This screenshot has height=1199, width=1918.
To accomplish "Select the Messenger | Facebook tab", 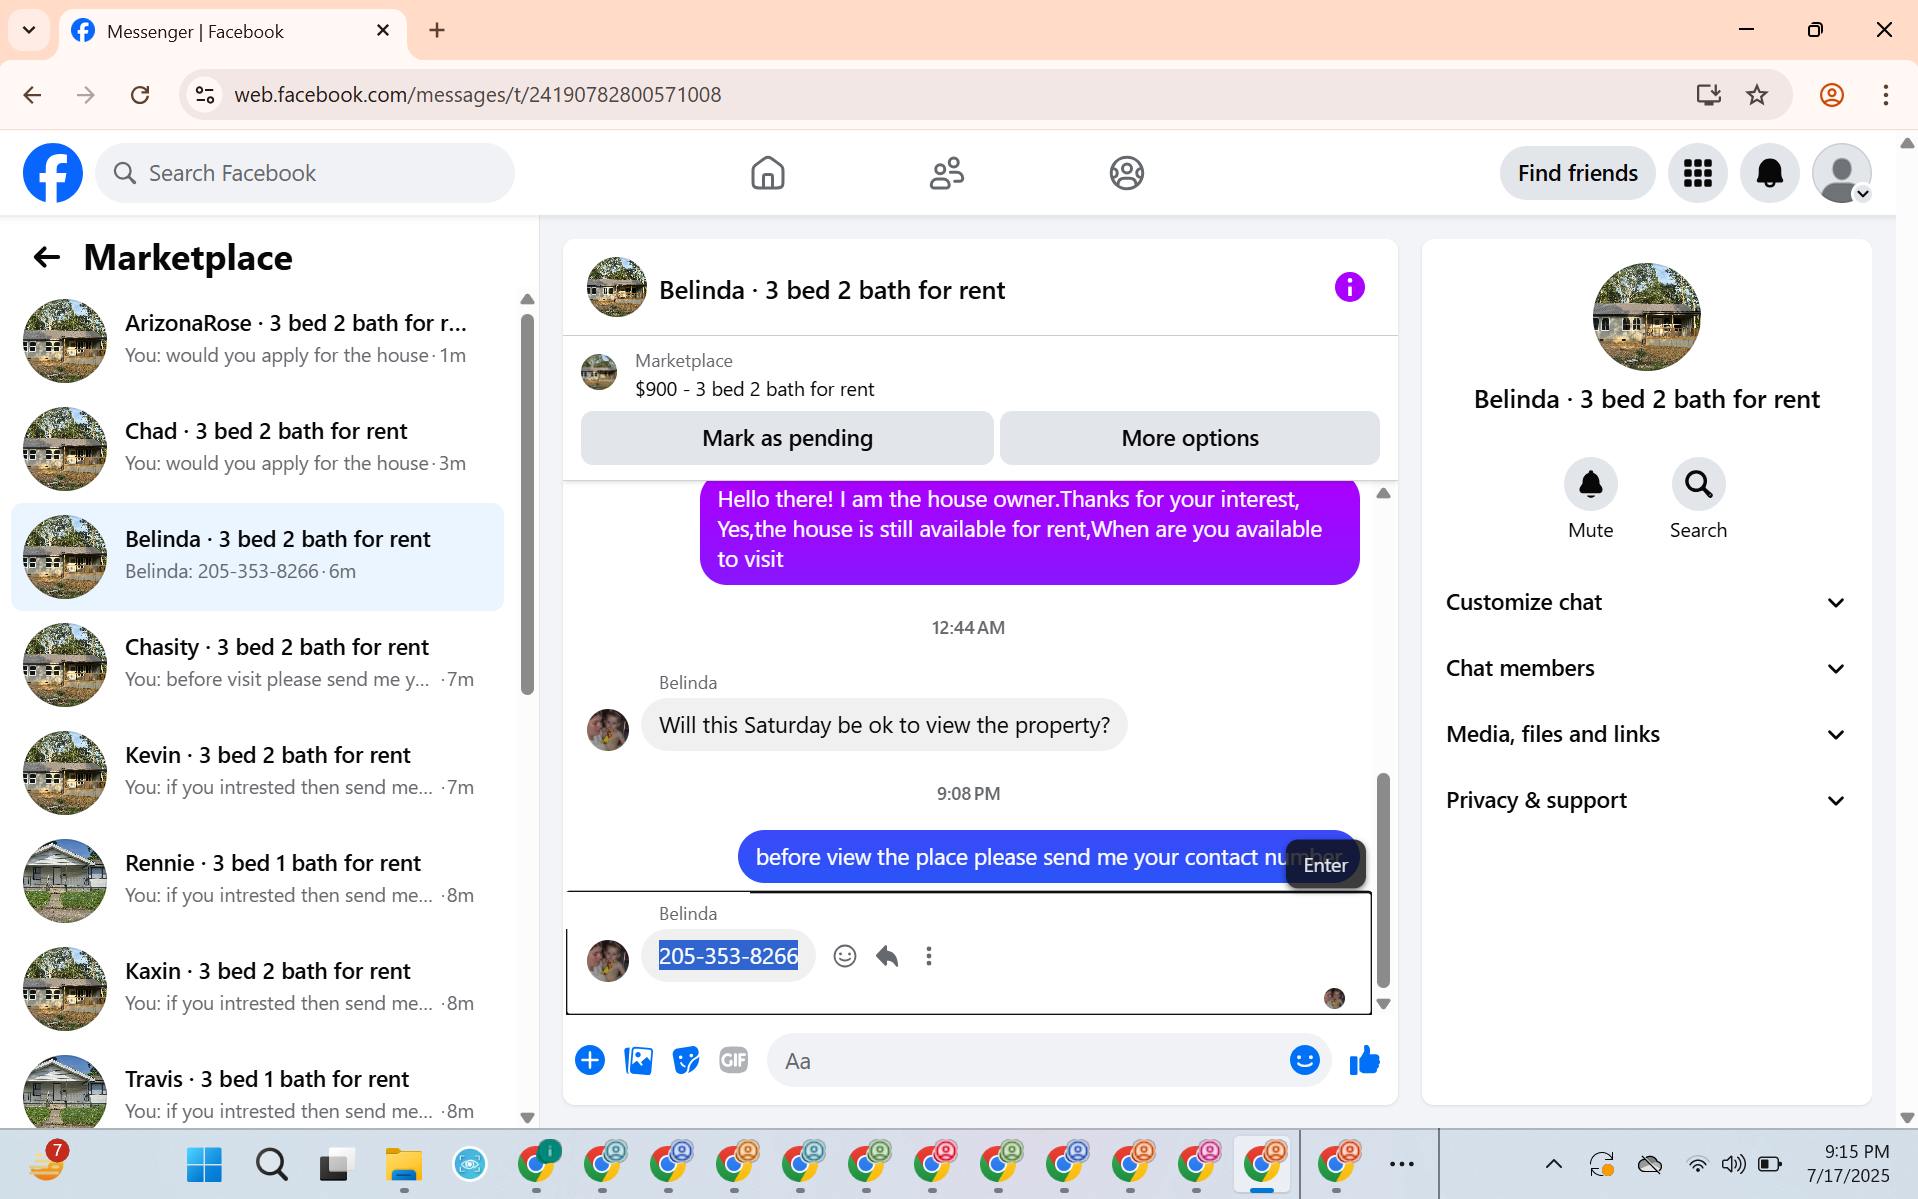I will (x=232, y=32).
